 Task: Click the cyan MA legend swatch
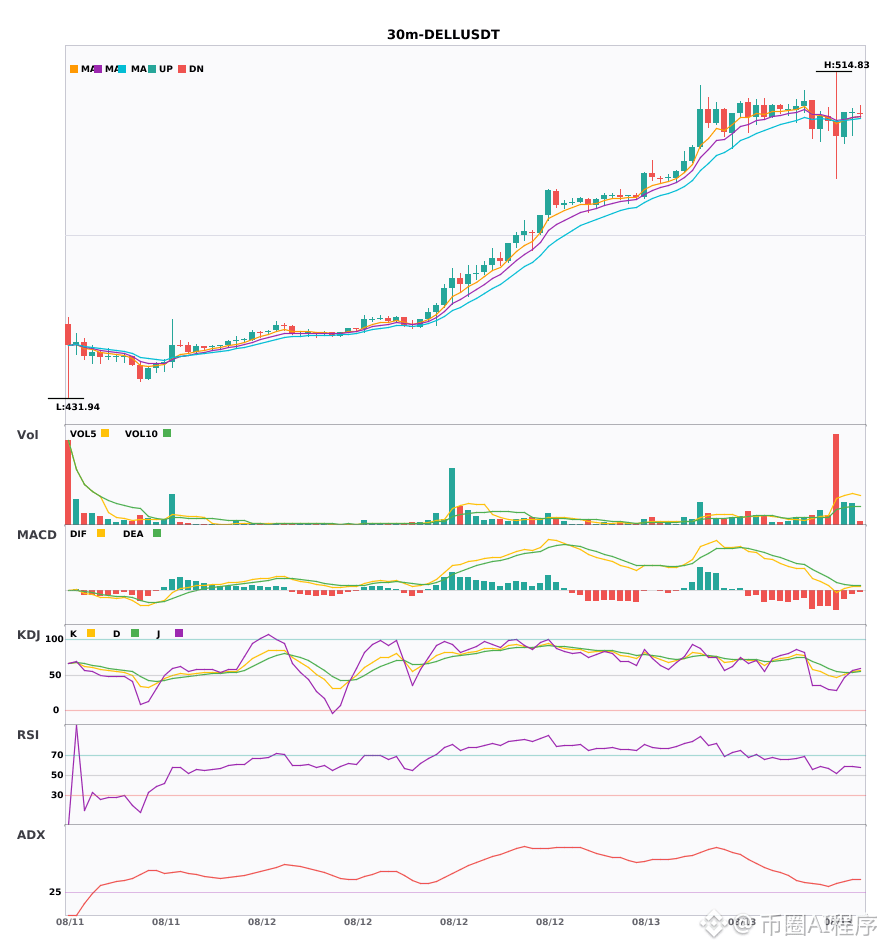click(122, 69)
